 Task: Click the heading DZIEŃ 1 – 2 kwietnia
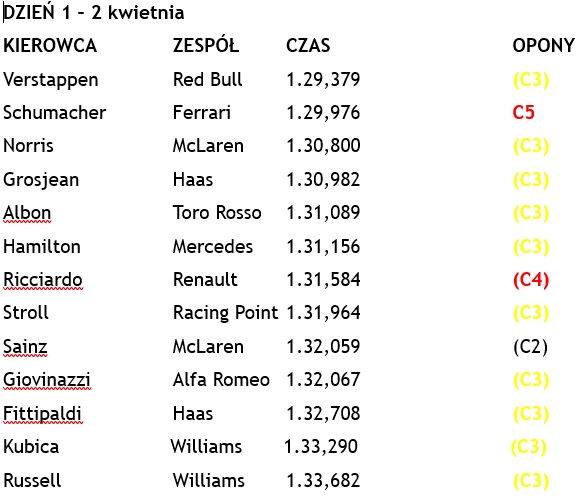(94, 13)
